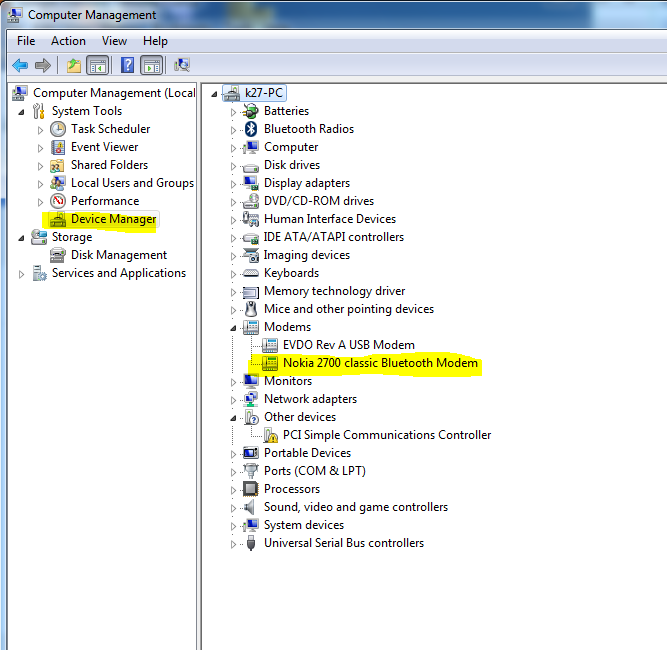The image size is (667, 650).
Task: Click the blue Help question mark icon
Action: point(127,66)
